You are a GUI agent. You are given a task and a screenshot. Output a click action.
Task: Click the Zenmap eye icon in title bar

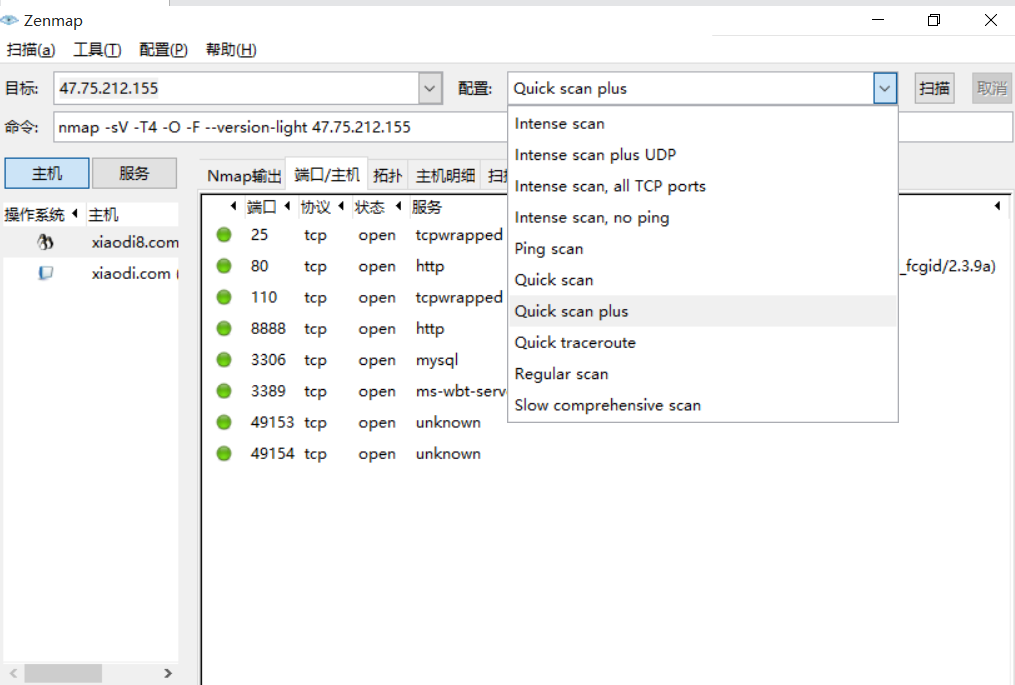(x=9, y=21)
